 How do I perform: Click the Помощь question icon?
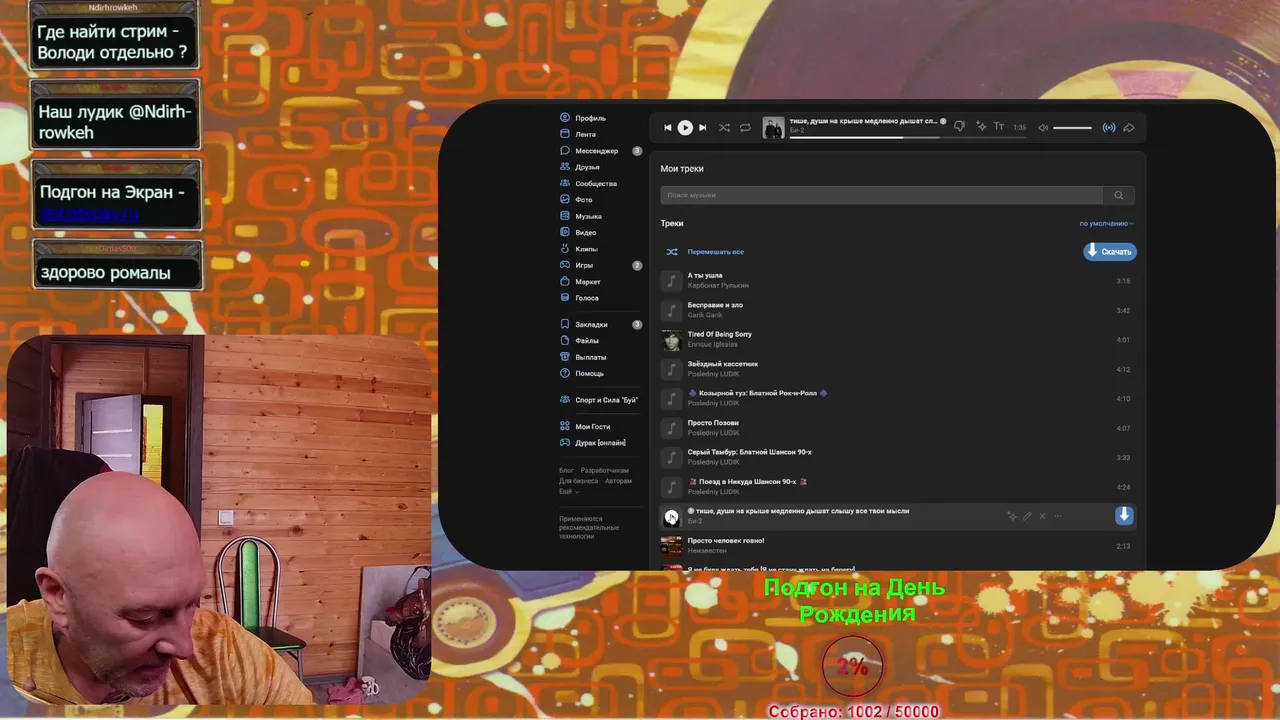[565, 373]
